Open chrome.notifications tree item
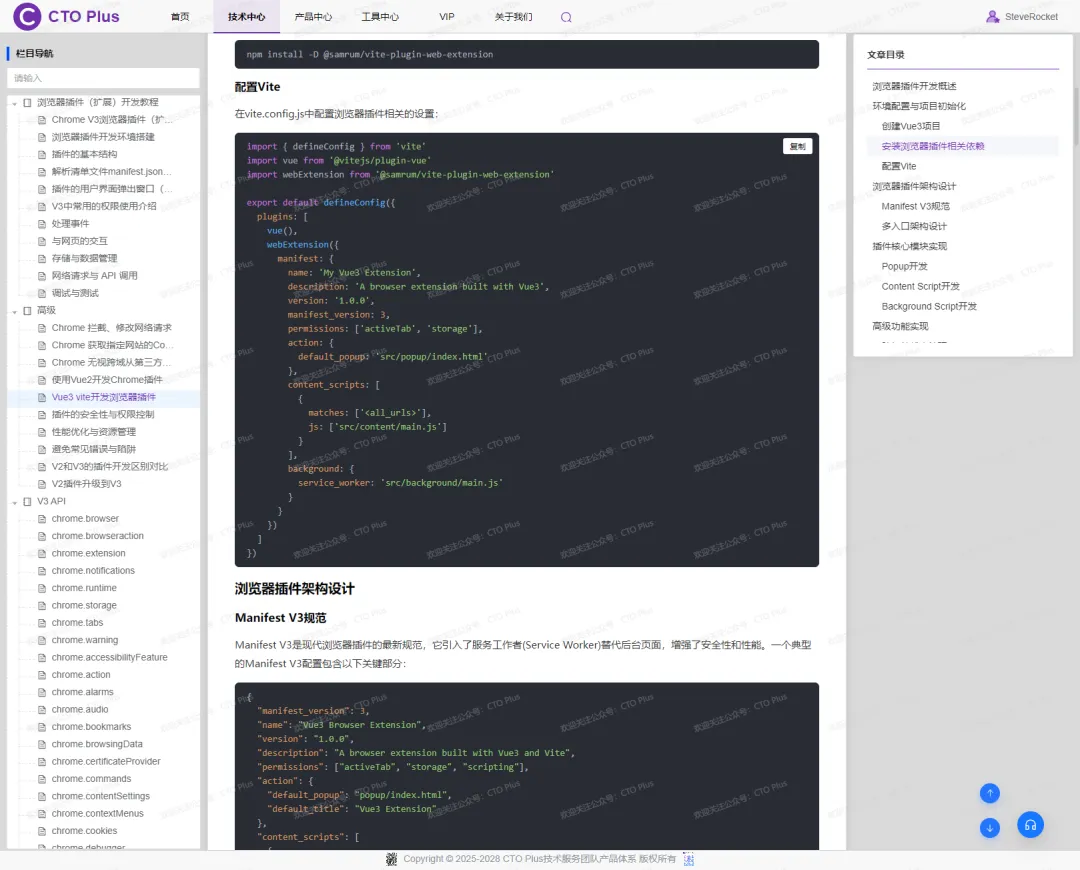This screenshot has height=870, width=1080. coord(93,571)
